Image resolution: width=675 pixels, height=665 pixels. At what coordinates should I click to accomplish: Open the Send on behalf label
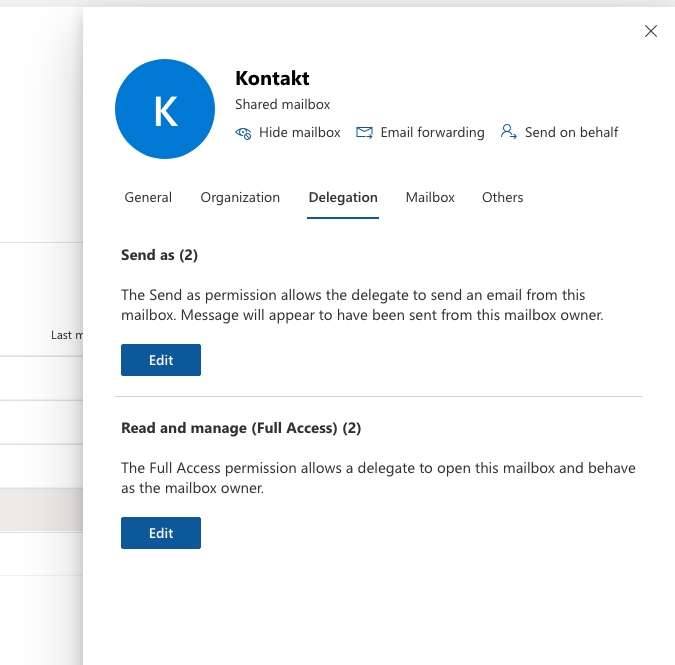click(571, 132)
